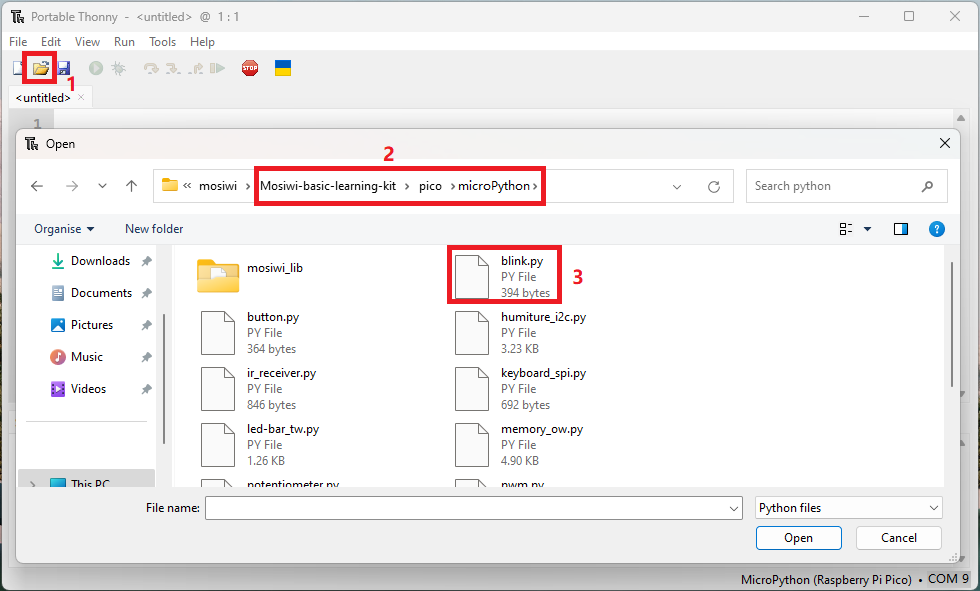Go up one folder with up arrow
This screenshot has height=591, width=980.
click(x=131, y=186)
